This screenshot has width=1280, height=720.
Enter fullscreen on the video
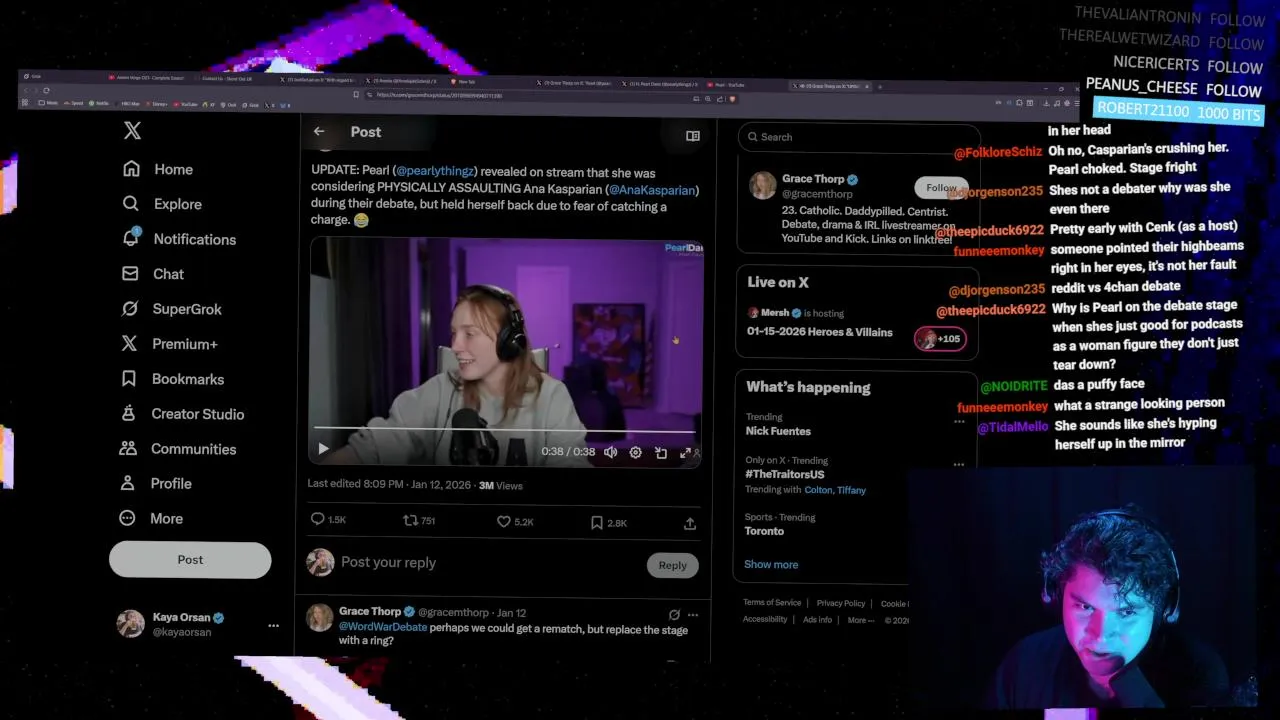point(686,453)
